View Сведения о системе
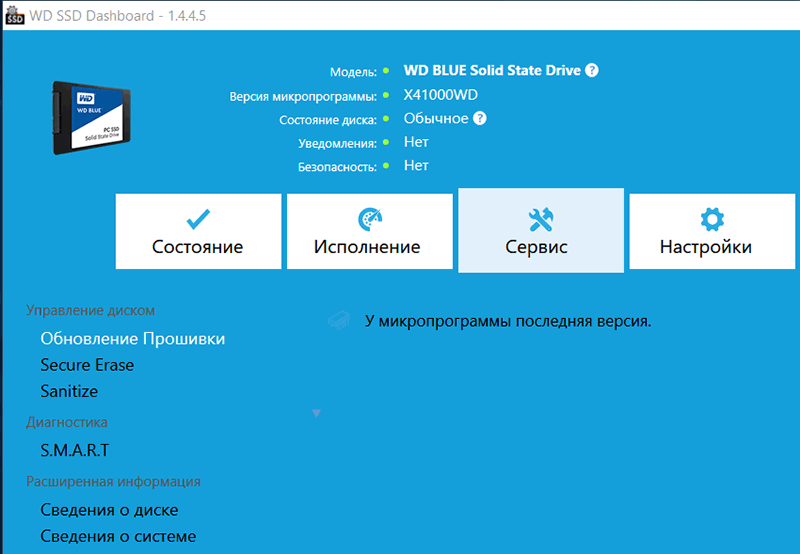The width and height of the screenshot is (800, 554). [118, 536]
